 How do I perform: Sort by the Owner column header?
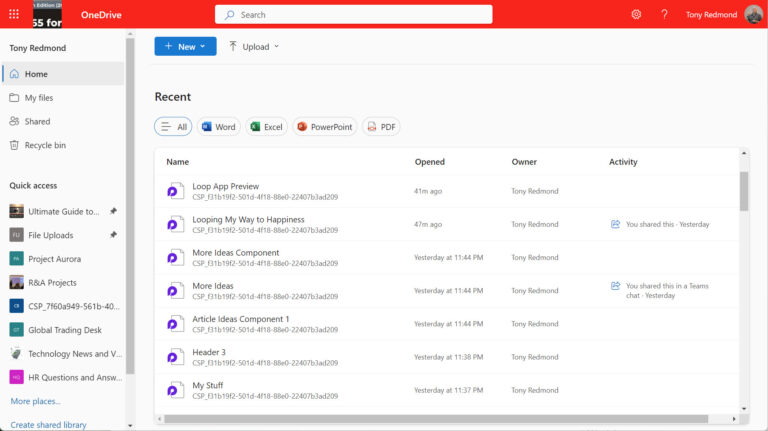(x=524, y=162)
